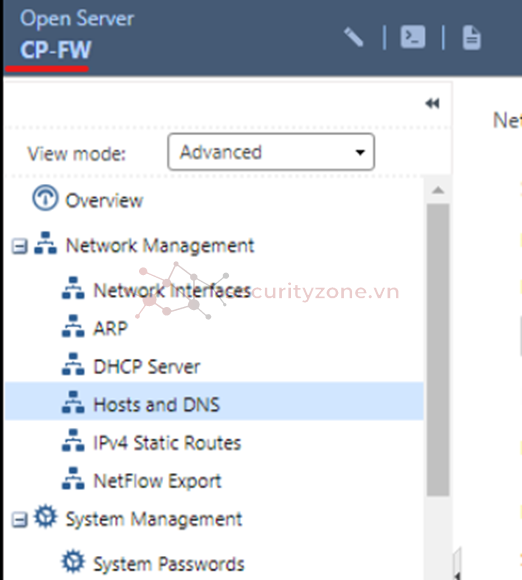Screen dimensions: 522x580
Task: Click the scrollbar up arrow
Action: pyautogui.click(x=438, y=190)
